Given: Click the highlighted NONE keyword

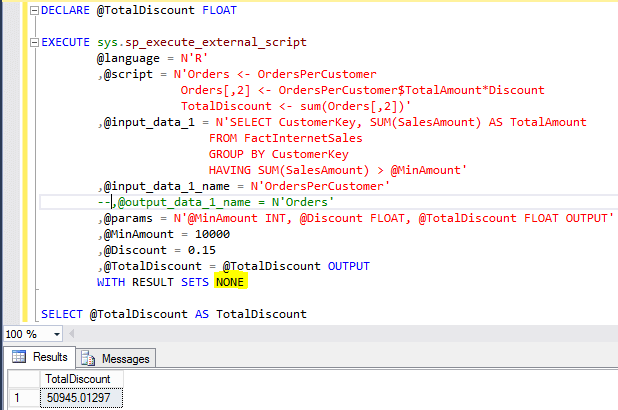Looking at the screenshot, I should tap(231, 282).
